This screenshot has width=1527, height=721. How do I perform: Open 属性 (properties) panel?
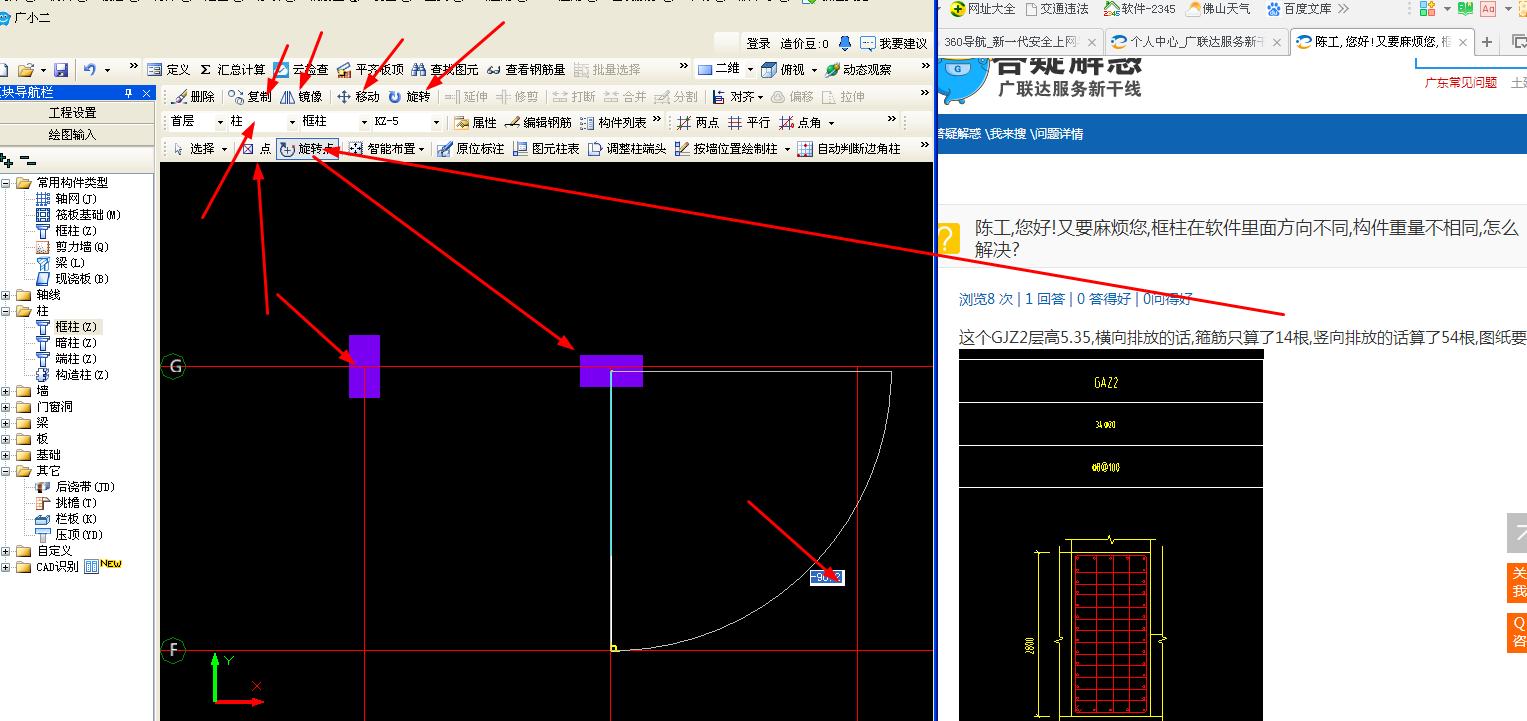(x=475, y=123)
